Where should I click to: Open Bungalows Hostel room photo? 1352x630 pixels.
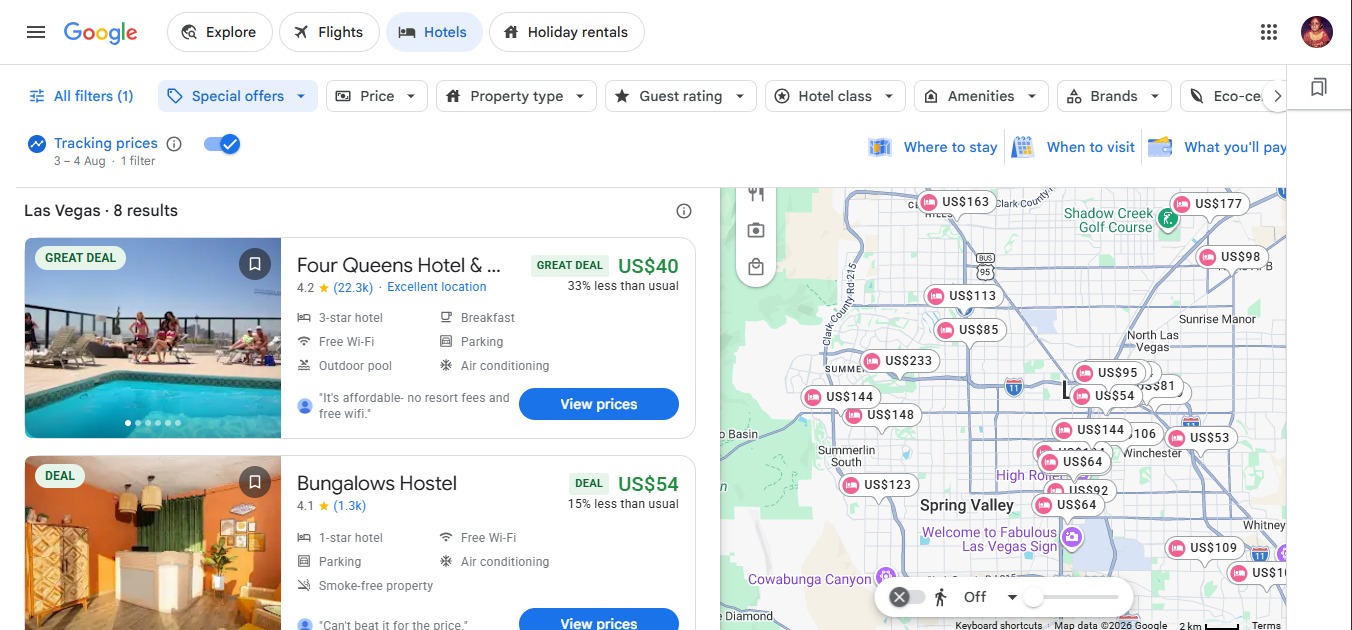point(153,543)
